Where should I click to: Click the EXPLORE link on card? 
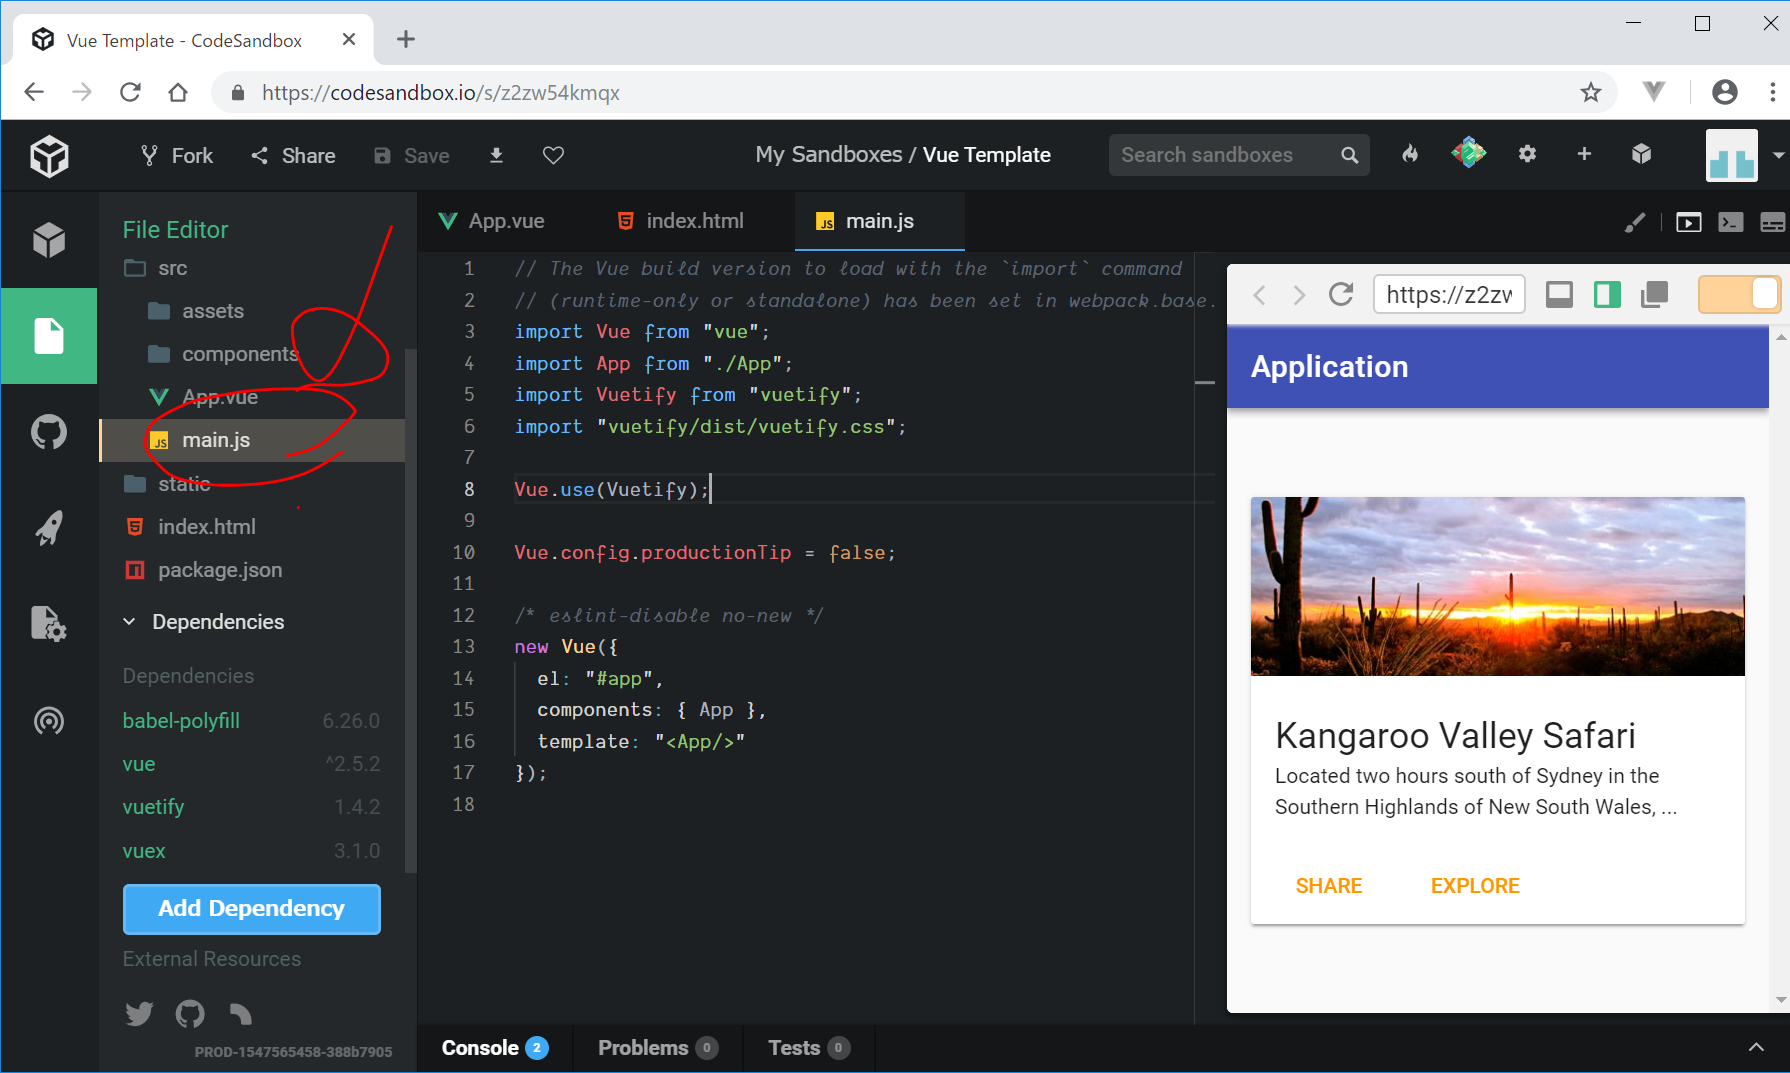[x=1474, y=886]
